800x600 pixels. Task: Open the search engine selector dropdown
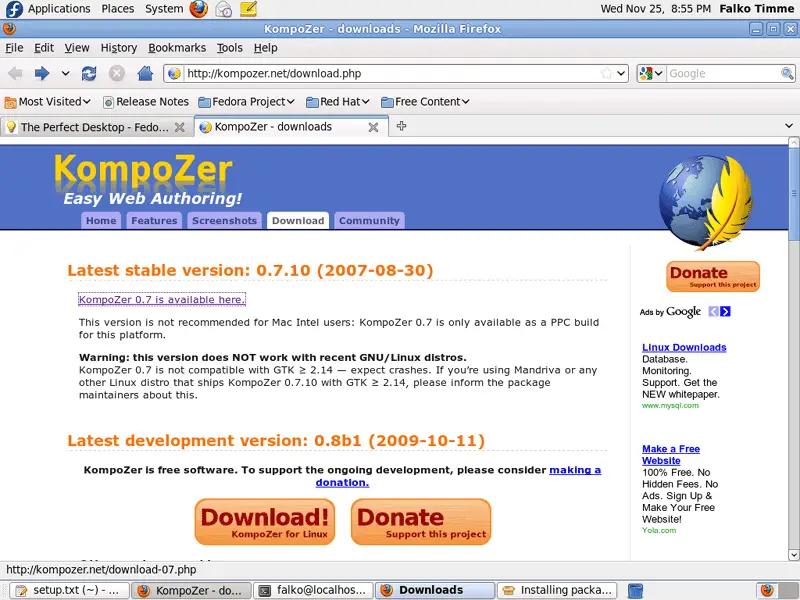coord(651,73)
